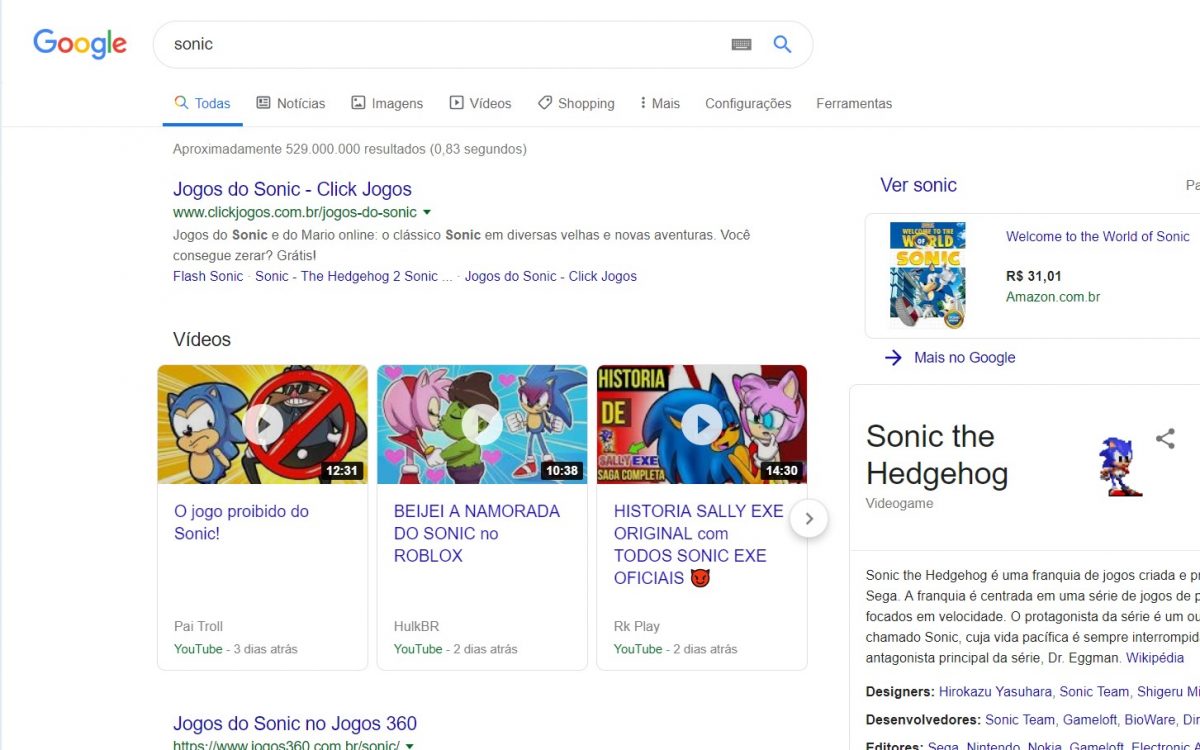Open 'HISTORIA SALLY EXE ORIGINAL' title link

click(699, 544)
